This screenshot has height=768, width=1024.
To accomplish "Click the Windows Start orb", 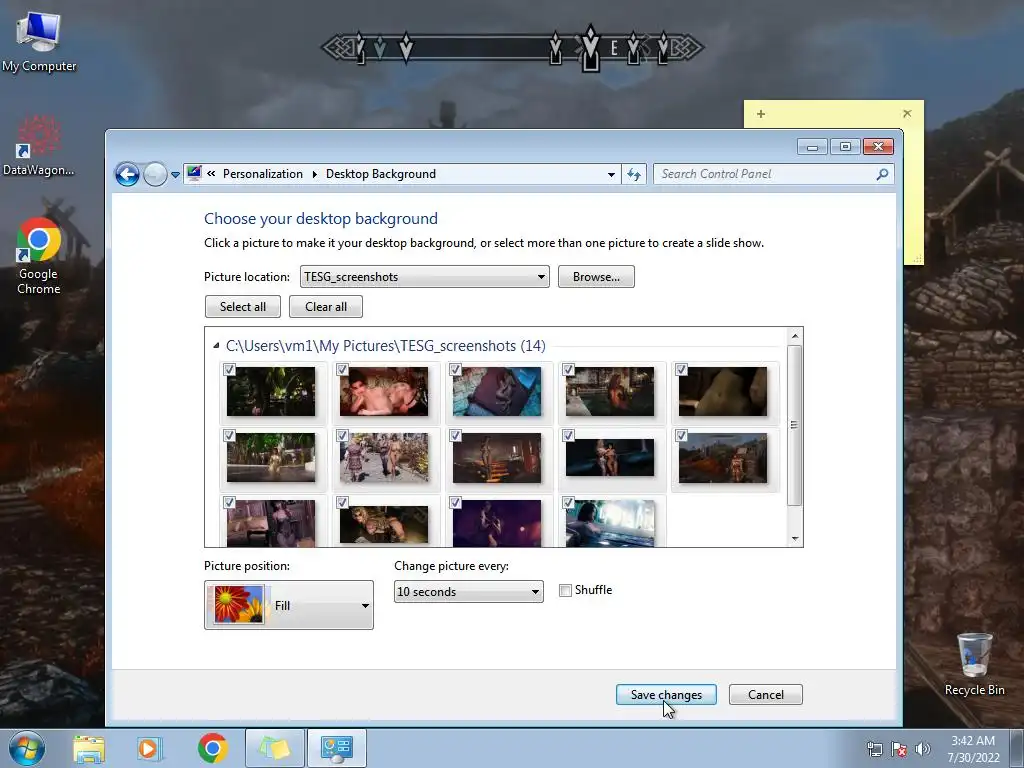I will 27,748.
